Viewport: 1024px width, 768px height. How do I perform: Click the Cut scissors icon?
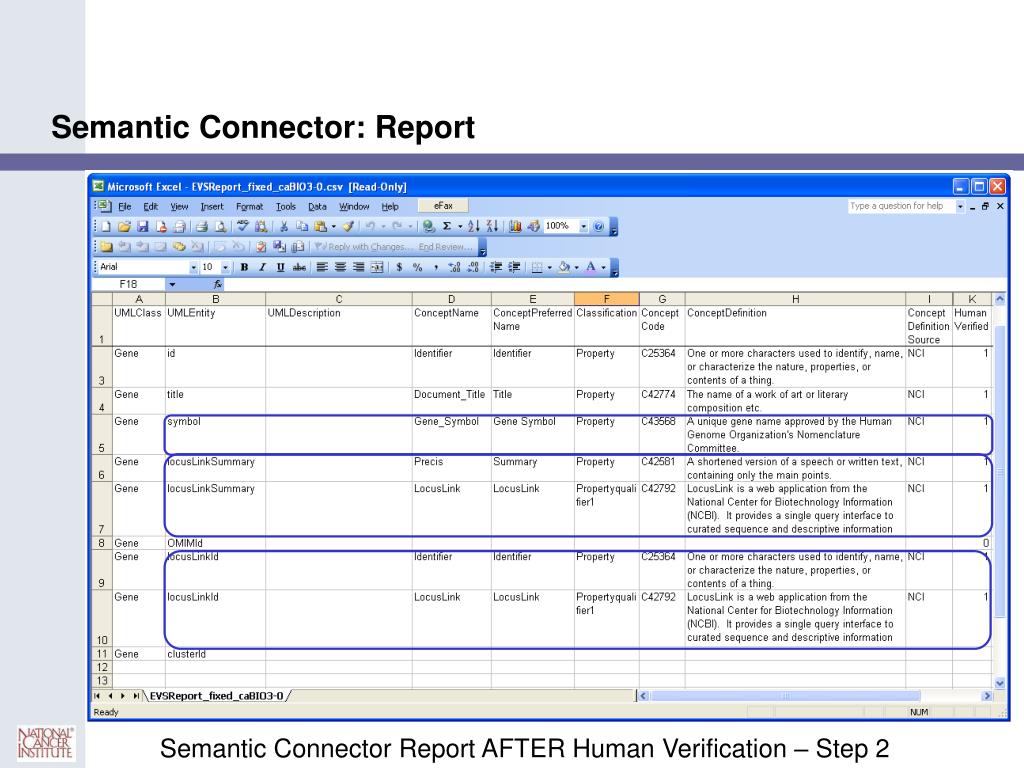[284, 227]
